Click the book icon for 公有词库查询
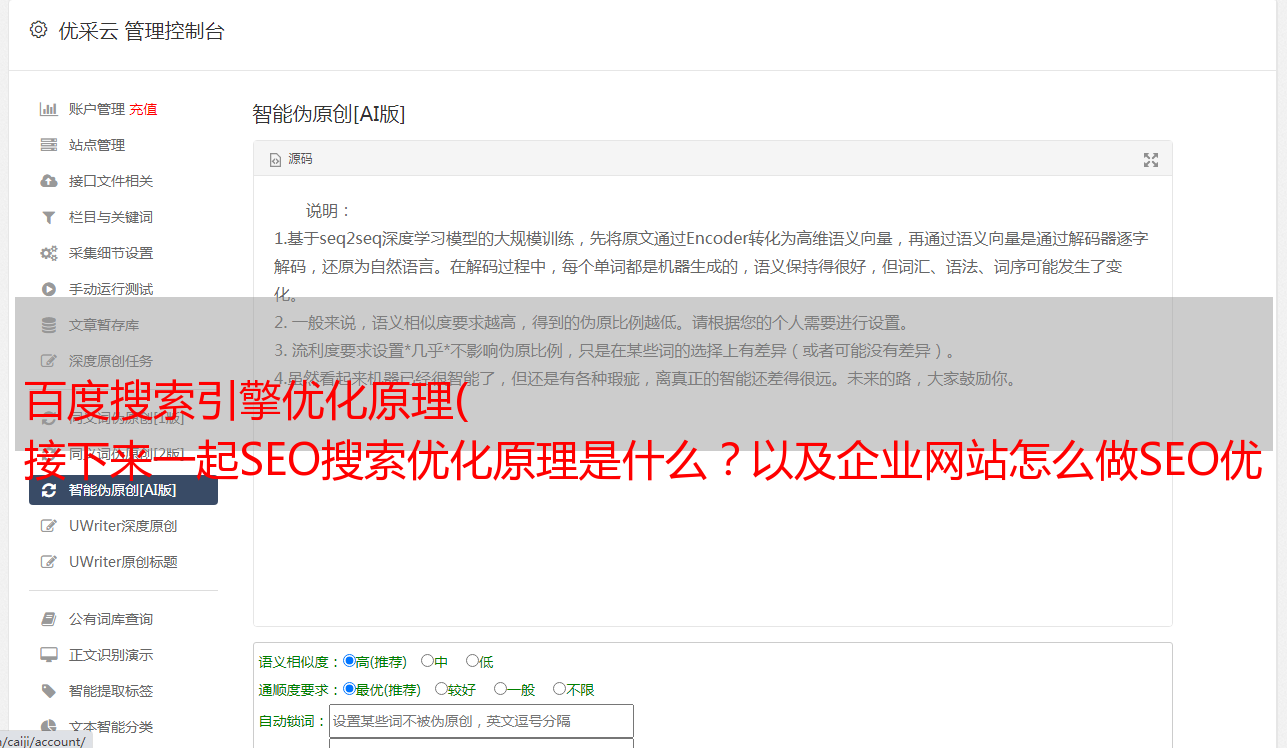Image resolution: width=1287 pixels, height=748 pixels. pos(48,619)
